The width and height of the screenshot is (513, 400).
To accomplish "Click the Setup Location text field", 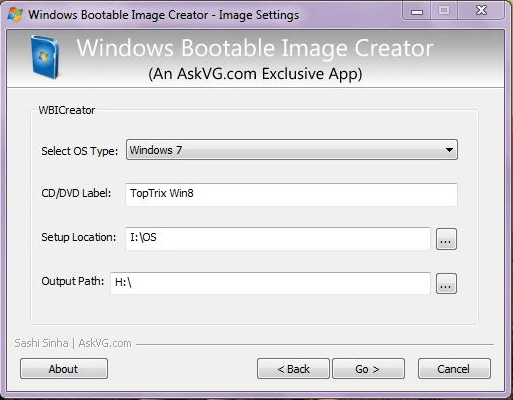I will [278, 239].
